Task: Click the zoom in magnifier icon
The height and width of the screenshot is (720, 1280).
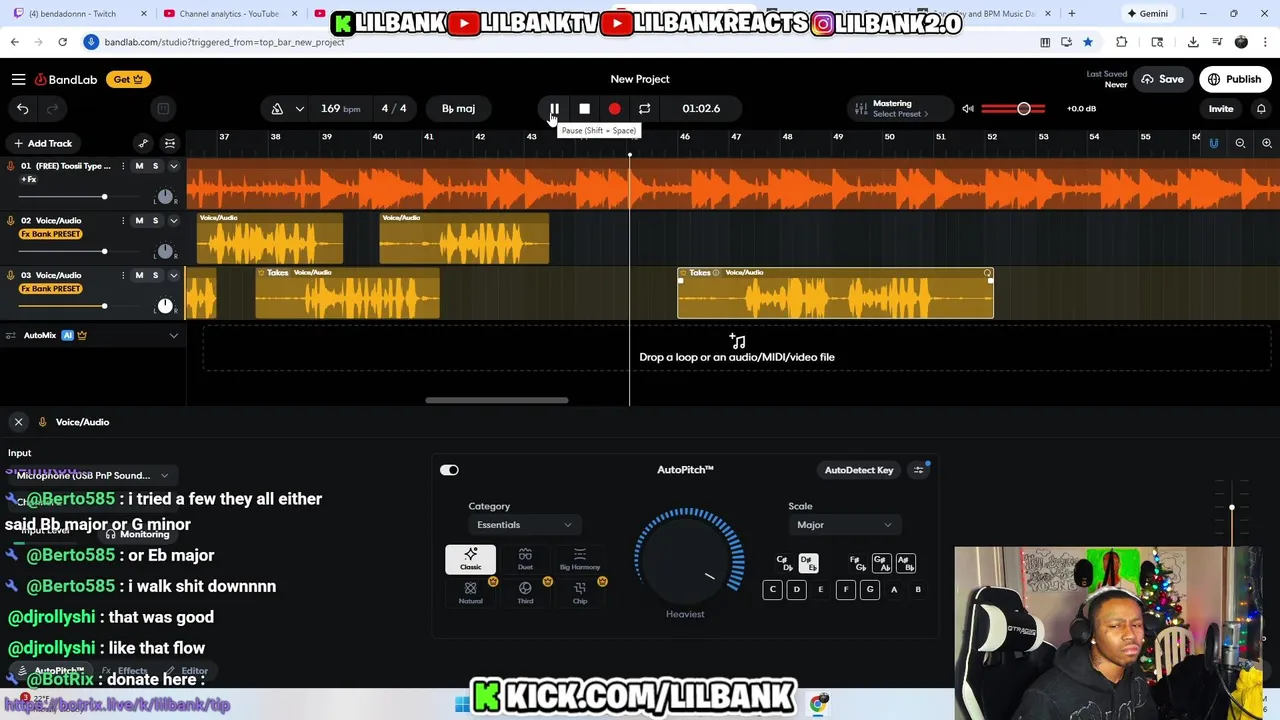Action: [x=1266, y=143]
